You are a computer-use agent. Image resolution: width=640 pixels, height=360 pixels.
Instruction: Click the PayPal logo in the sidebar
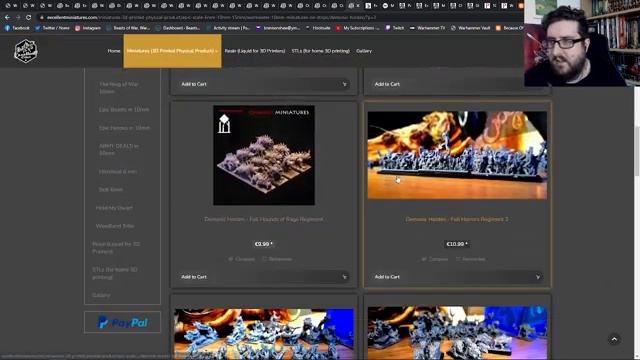pos(122,322)
